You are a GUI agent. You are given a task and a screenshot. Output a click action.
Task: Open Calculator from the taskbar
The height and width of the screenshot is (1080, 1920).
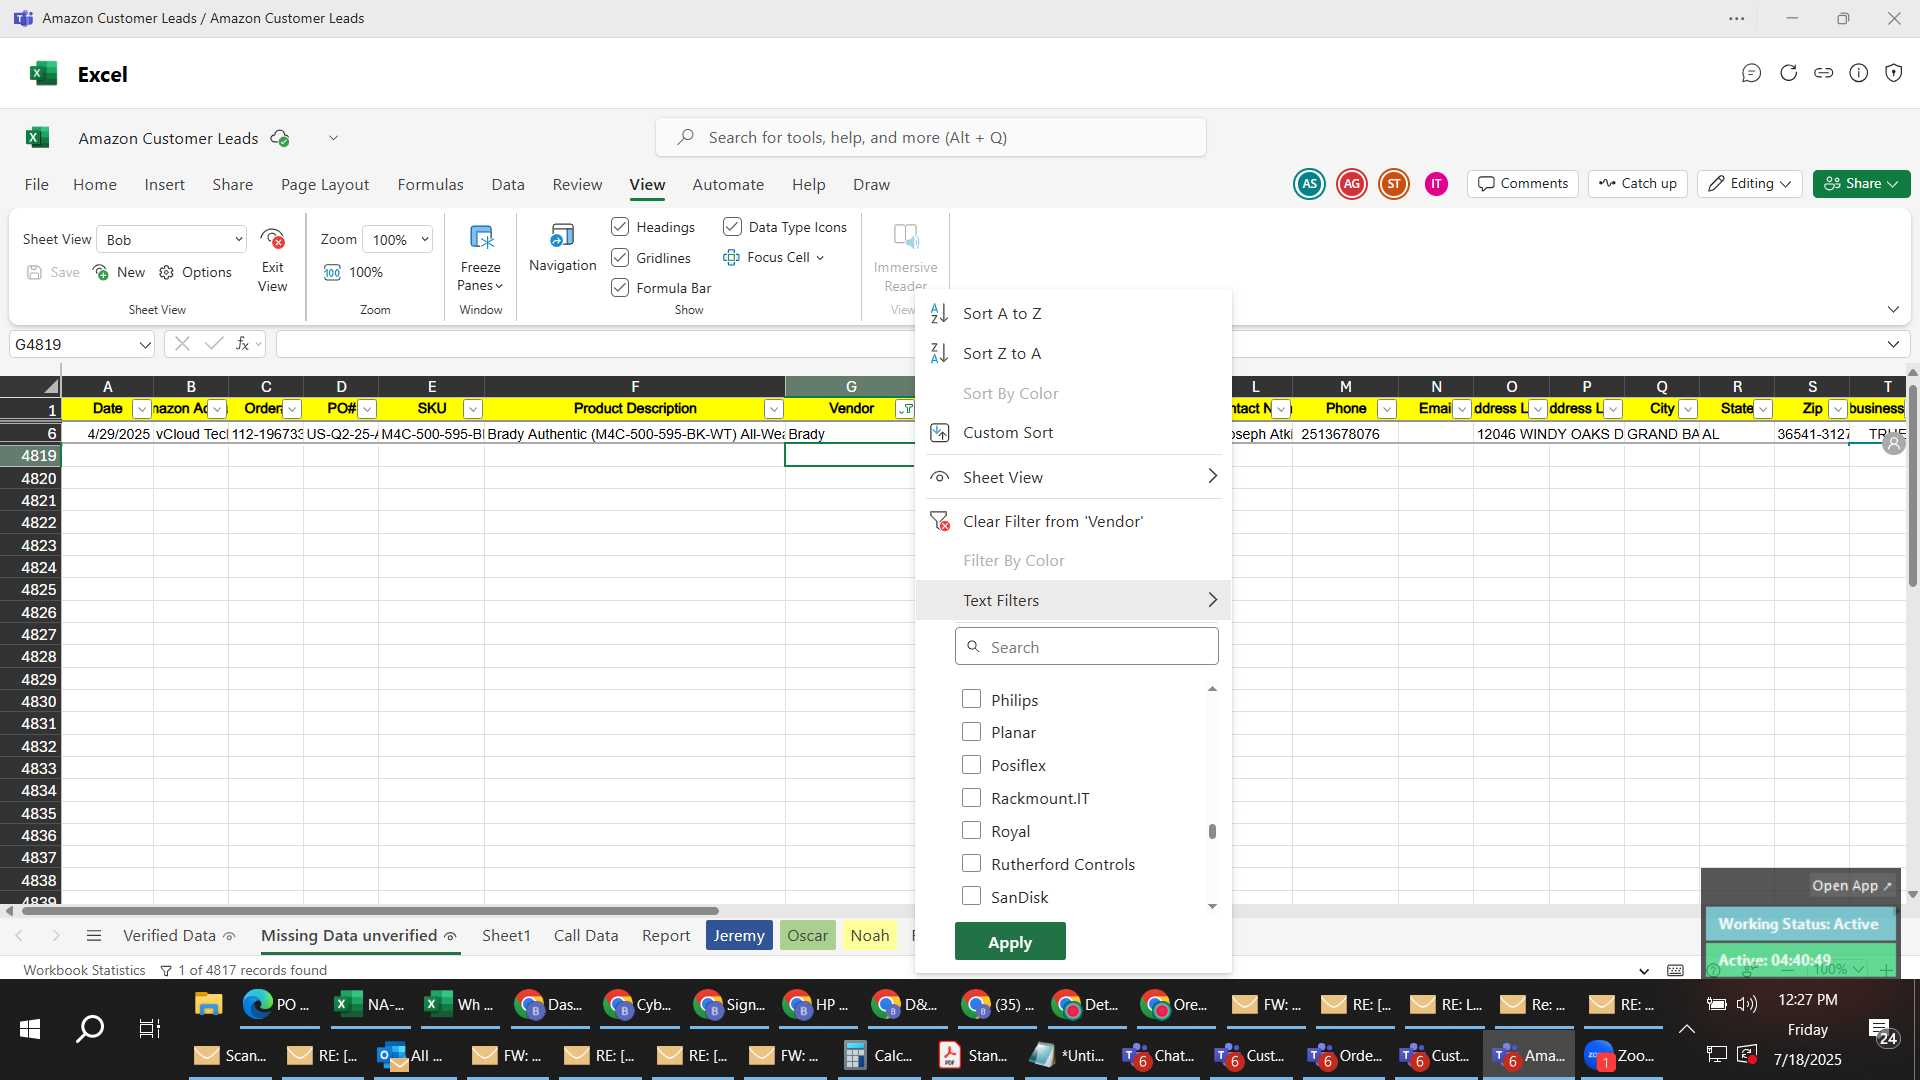pyautogui.click(x=881, y=1055)
